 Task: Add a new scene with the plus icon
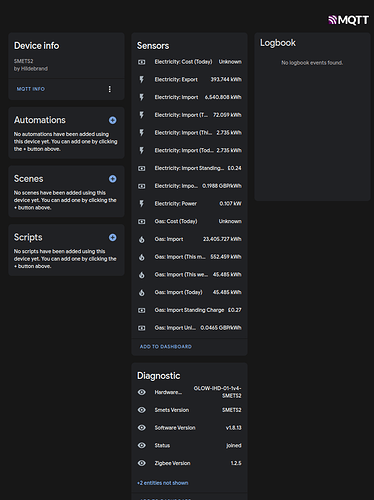point(113,179)
